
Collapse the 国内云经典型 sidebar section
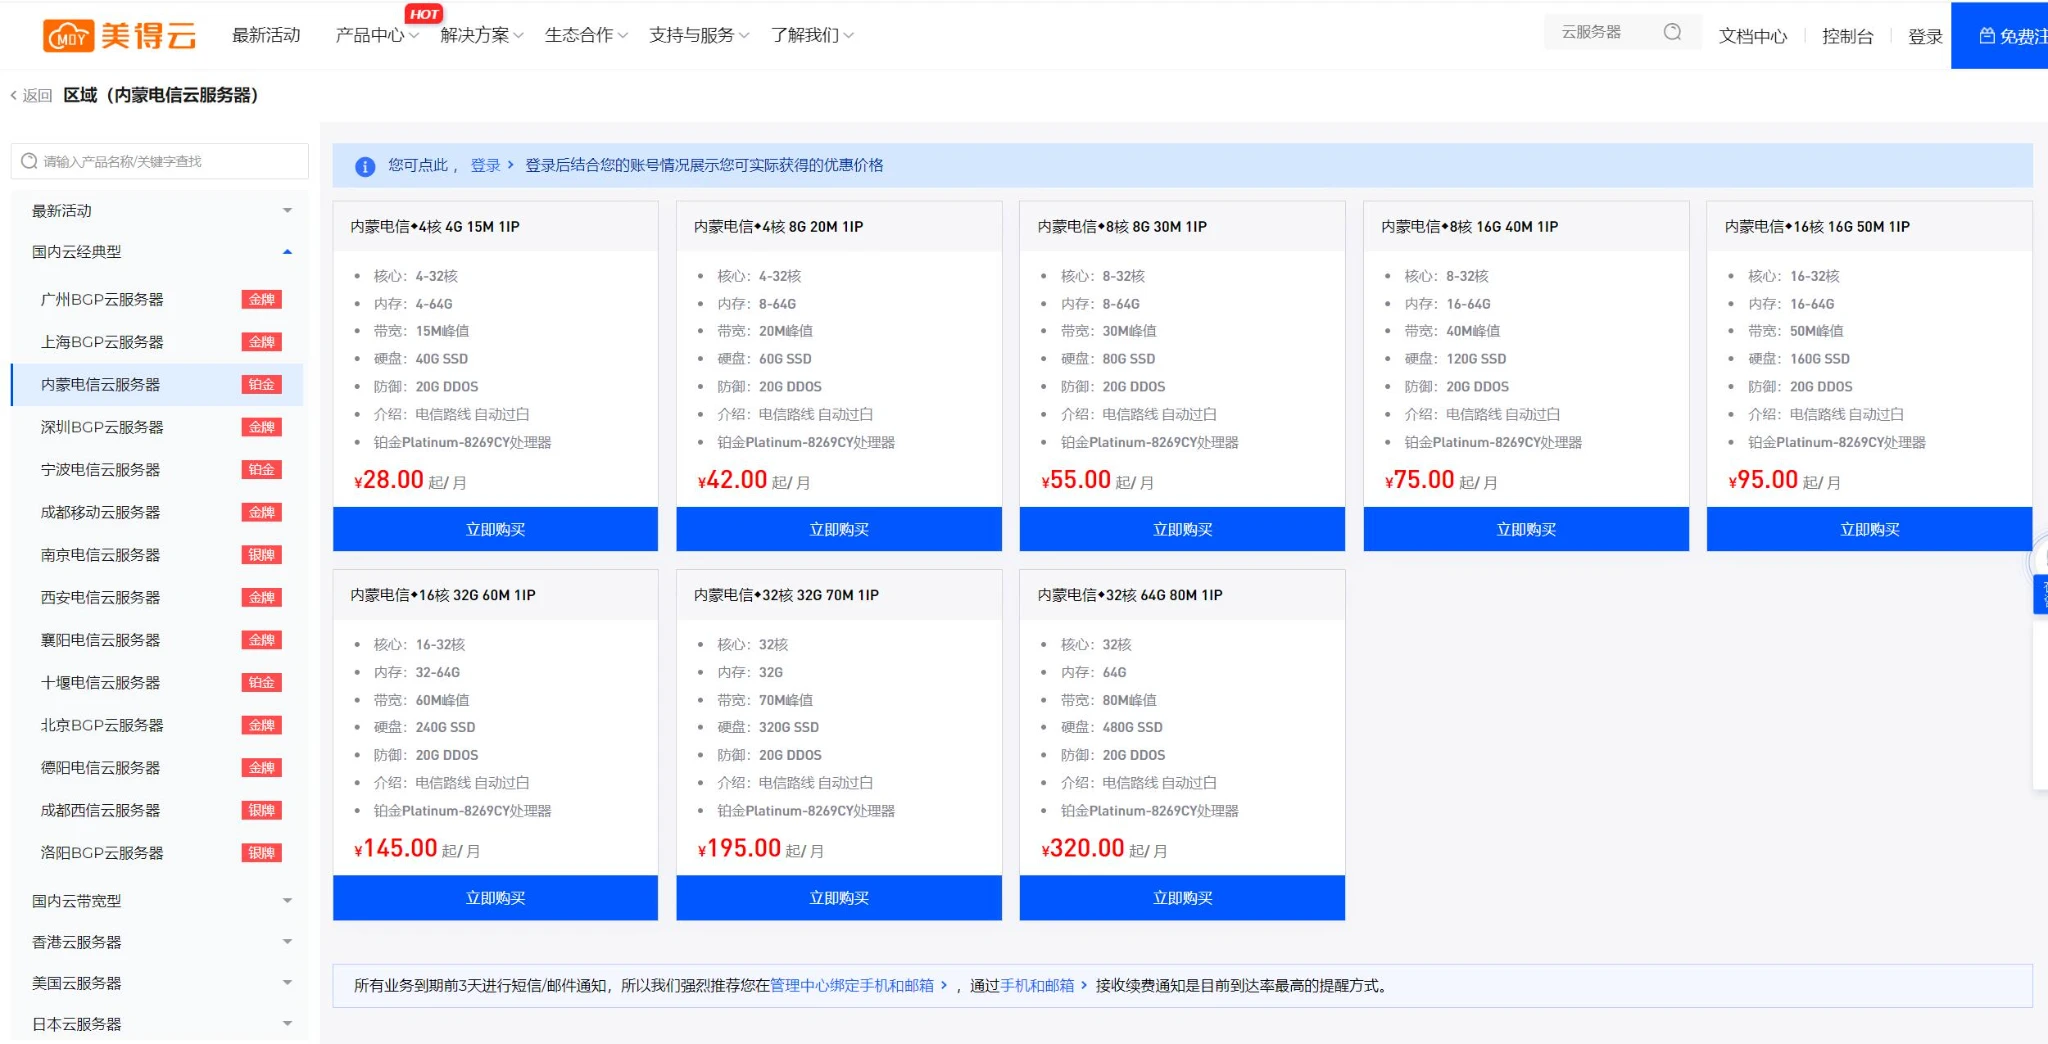(x=287, y=252)
